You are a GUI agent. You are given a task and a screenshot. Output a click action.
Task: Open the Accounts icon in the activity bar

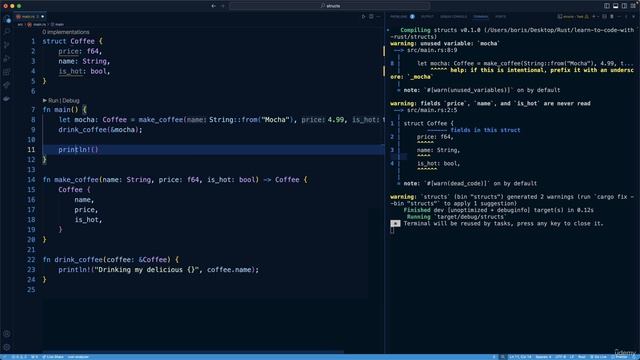[x=7, y=334]
